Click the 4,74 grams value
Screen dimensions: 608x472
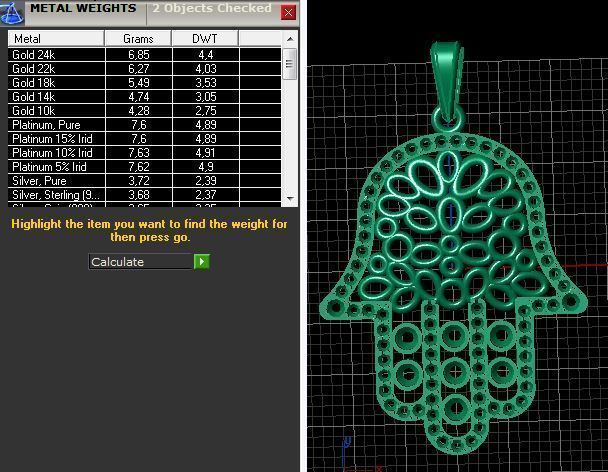pos(139,97)
